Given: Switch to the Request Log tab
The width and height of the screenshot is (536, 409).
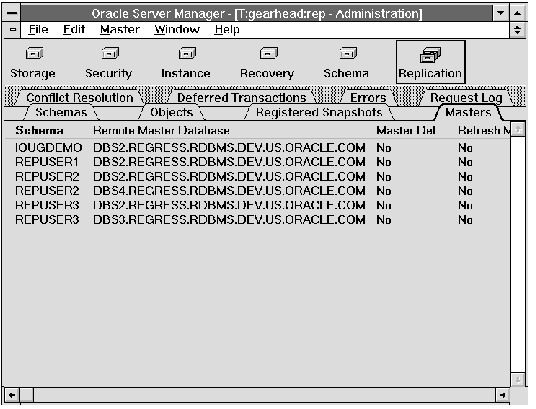Looking at the screenshot, I should (466, 98).
